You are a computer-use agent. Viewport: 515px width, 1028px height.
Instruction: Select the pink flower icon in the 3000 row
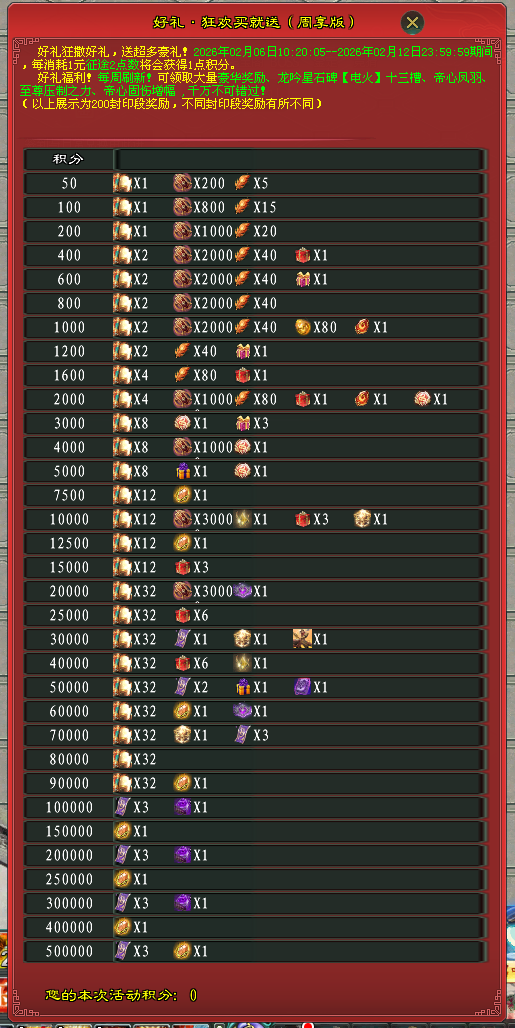point(182,423)
